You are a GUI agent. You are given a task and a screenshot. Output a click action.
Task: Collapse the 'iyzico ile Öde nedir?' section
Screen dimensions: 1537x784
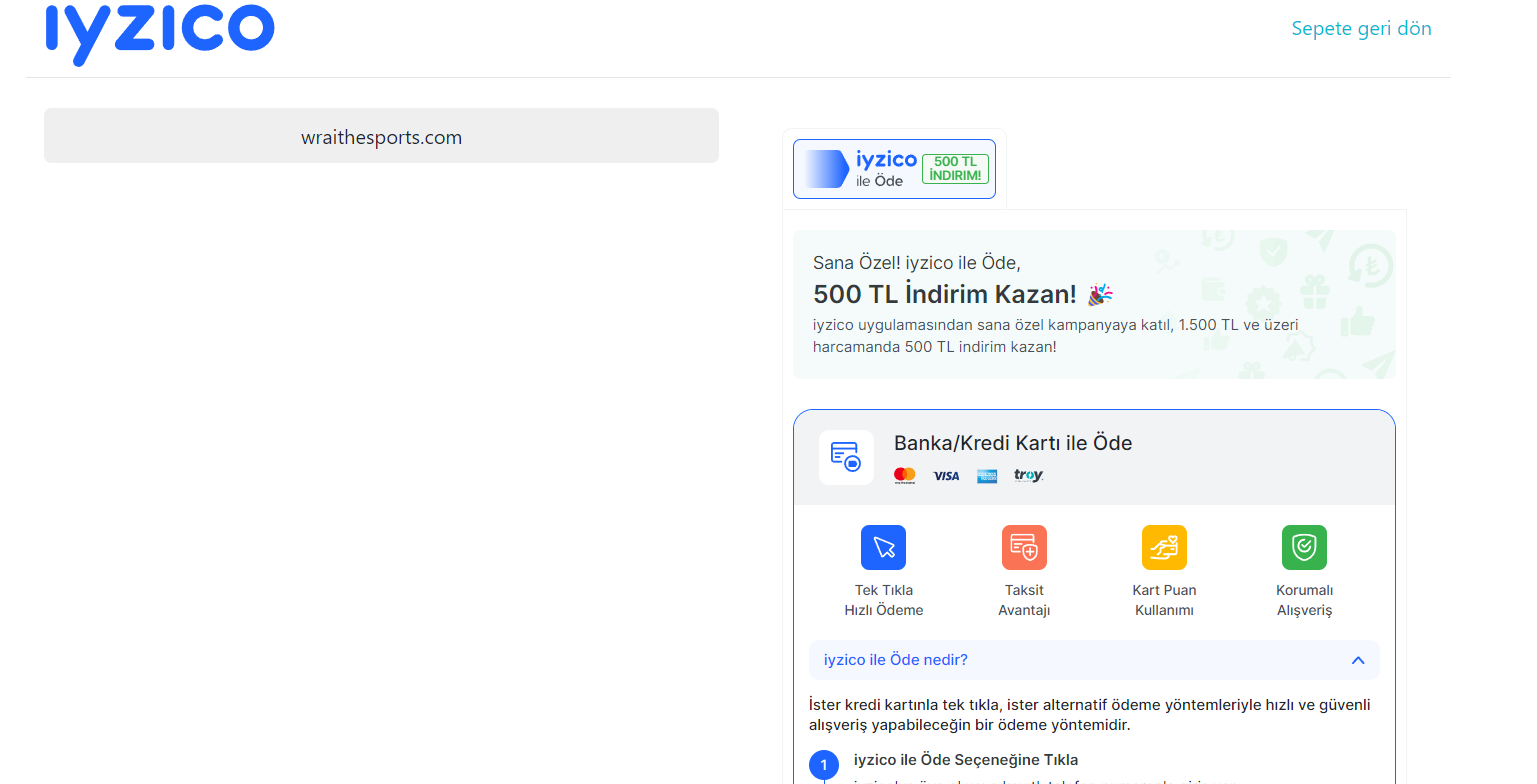click(1094, 660)
